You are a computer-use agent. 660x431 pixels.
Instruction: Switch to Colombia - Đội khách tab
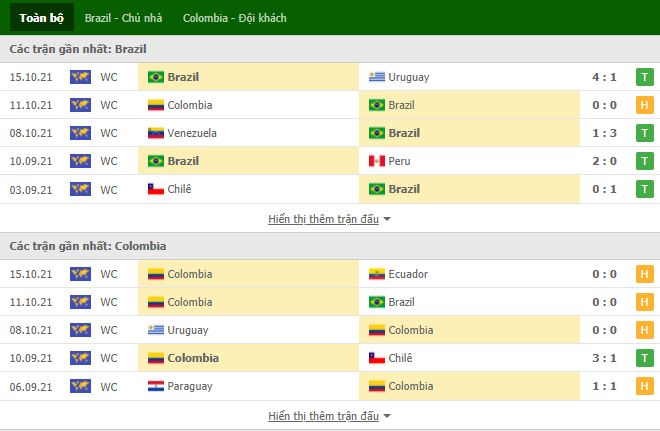(x=234, y=18)
